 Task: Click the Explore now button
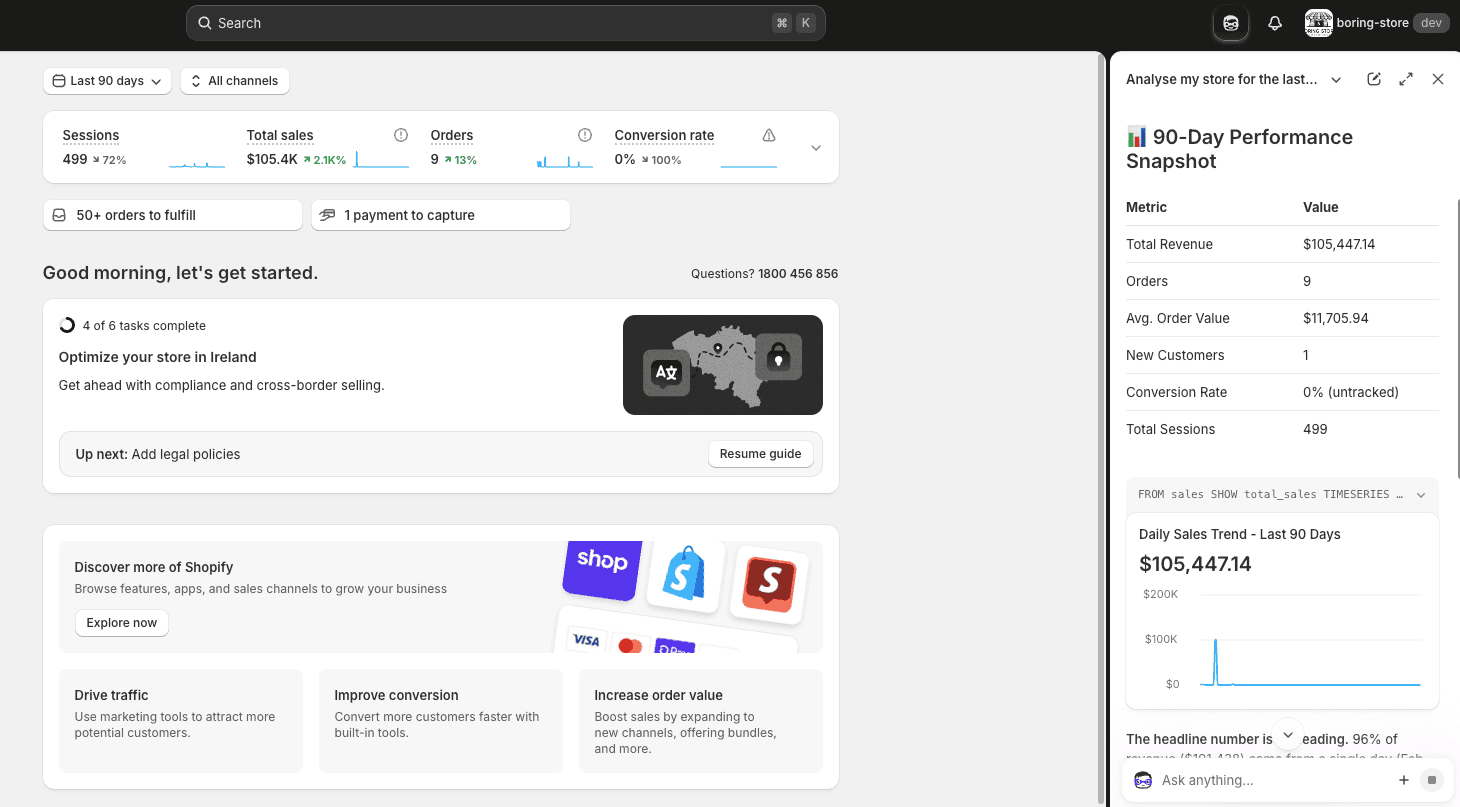click(x=122, y=623)
